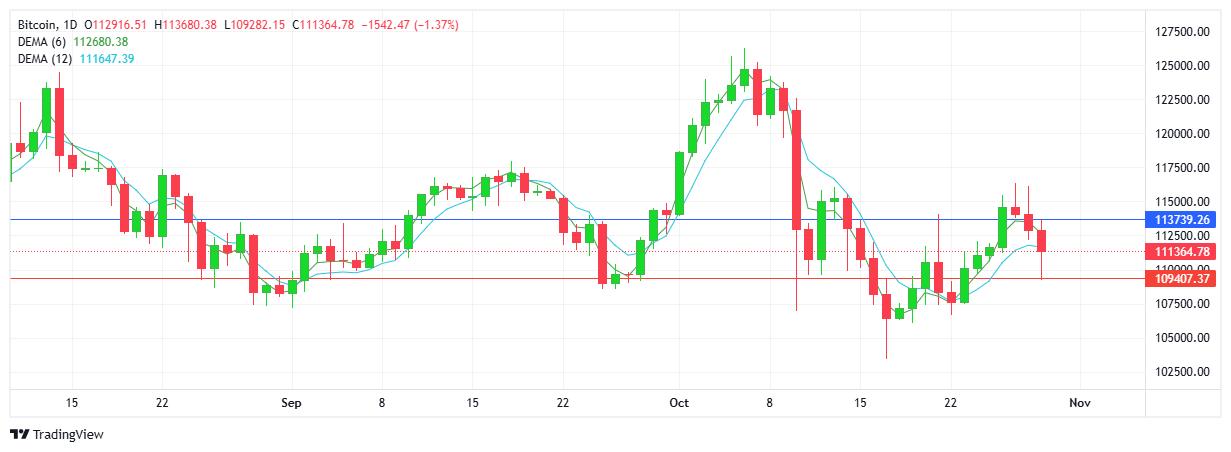Click the blue 113739.26 price label
Screen dimensions: 1231x452
[x=1182, y=219]
